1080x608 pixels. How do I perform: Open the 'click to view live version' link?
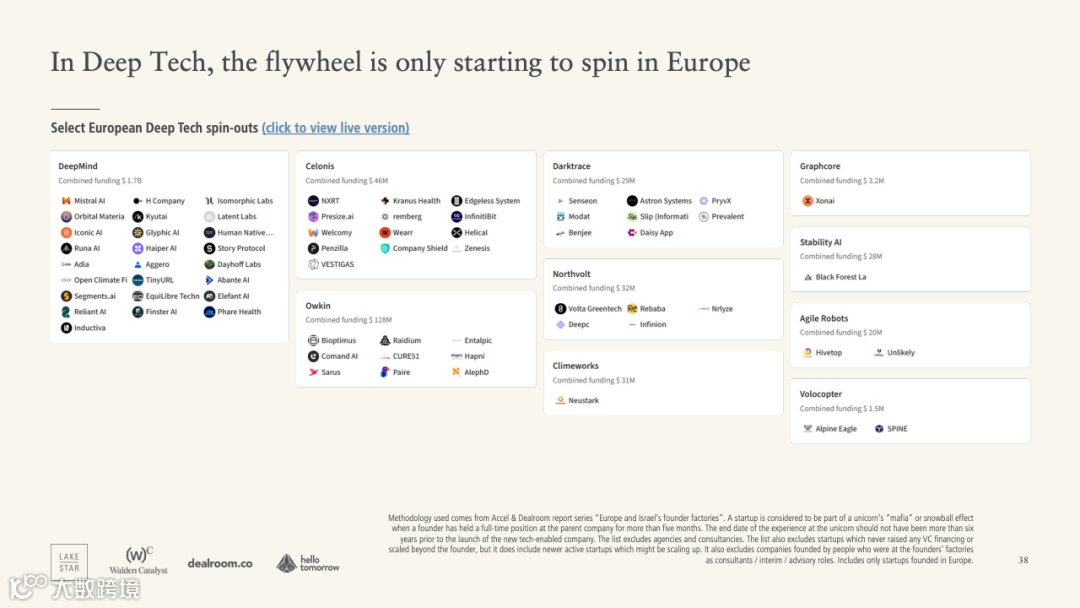[x=335, y=128]
